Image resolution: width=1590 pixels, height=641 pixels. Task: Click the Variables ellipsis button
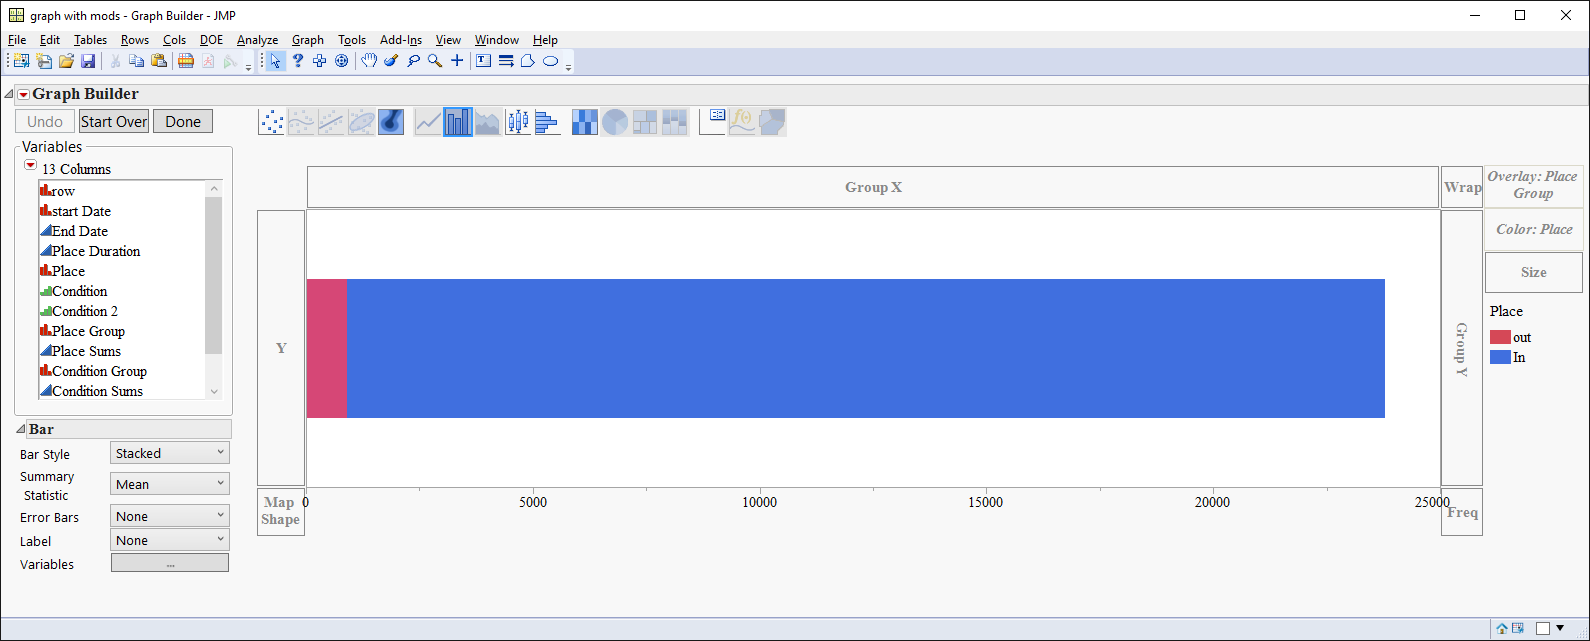pyautogui.click(x=170, y=564)
